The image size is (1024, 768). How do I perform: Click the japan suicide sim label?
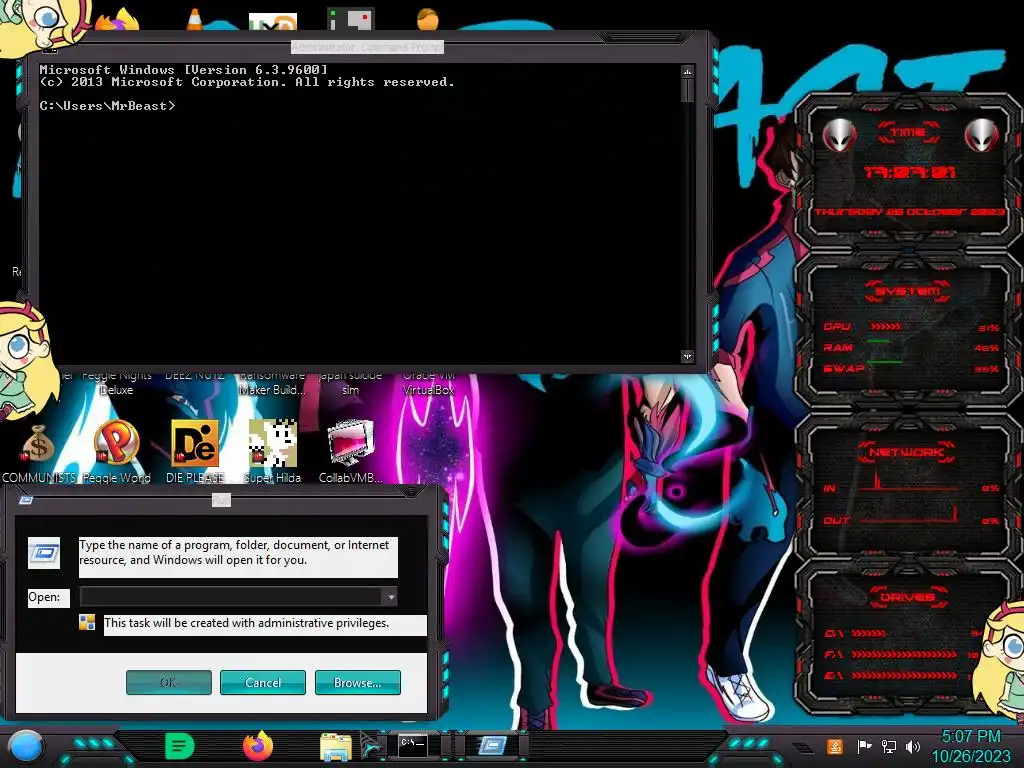click(351, 383)
